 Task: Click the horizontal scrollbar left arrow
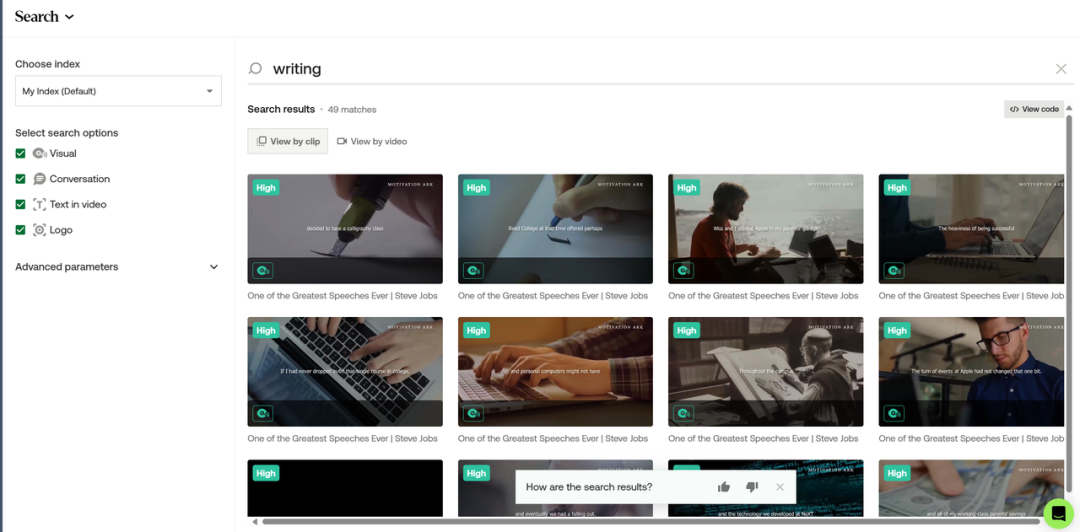(x=255, y=522)
